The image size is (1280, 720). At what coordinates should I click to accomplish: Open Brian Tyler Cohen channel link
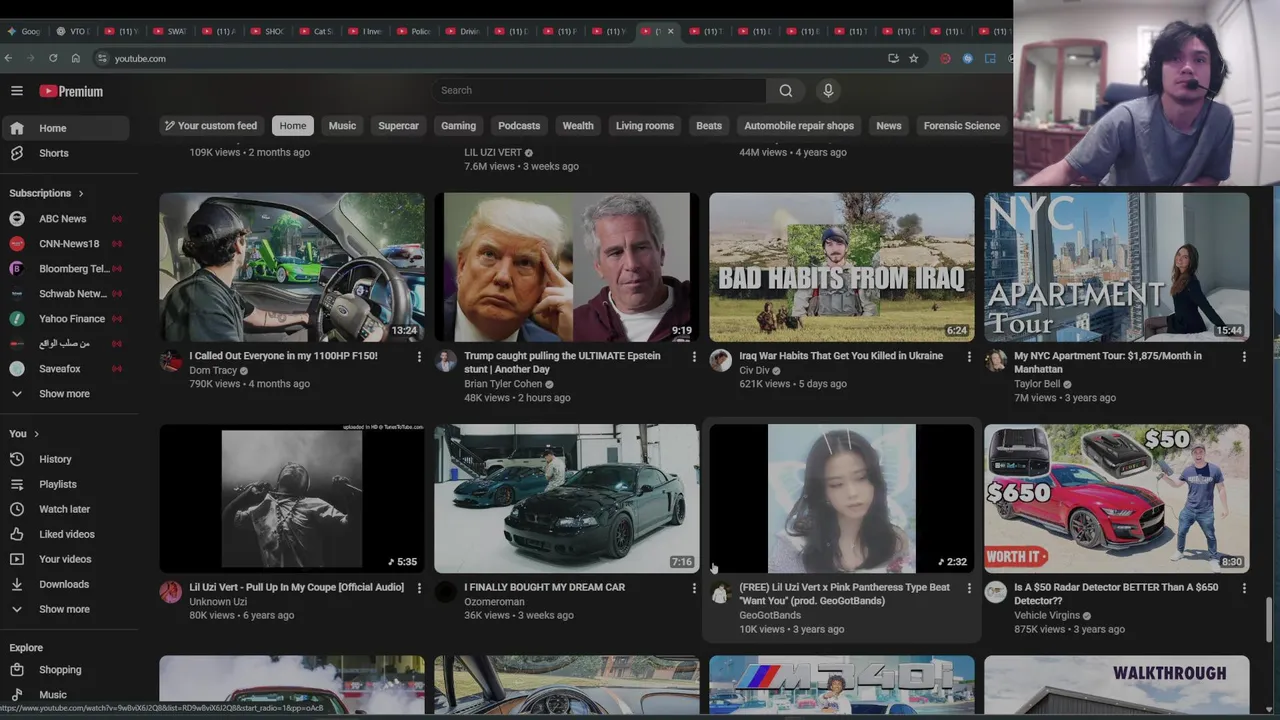pyautogui.click(x=503, y=384)
